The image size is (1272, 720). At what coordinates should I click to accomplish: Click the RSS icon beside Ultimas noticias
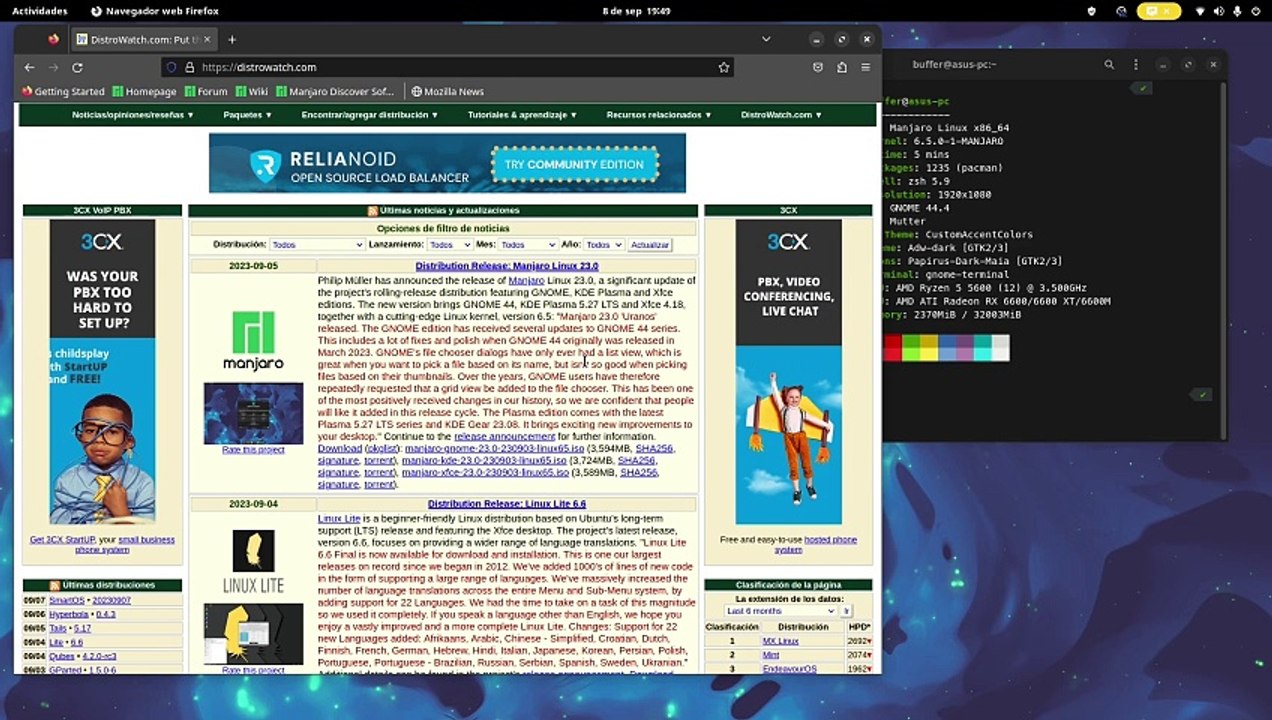(x=372, y=211)
